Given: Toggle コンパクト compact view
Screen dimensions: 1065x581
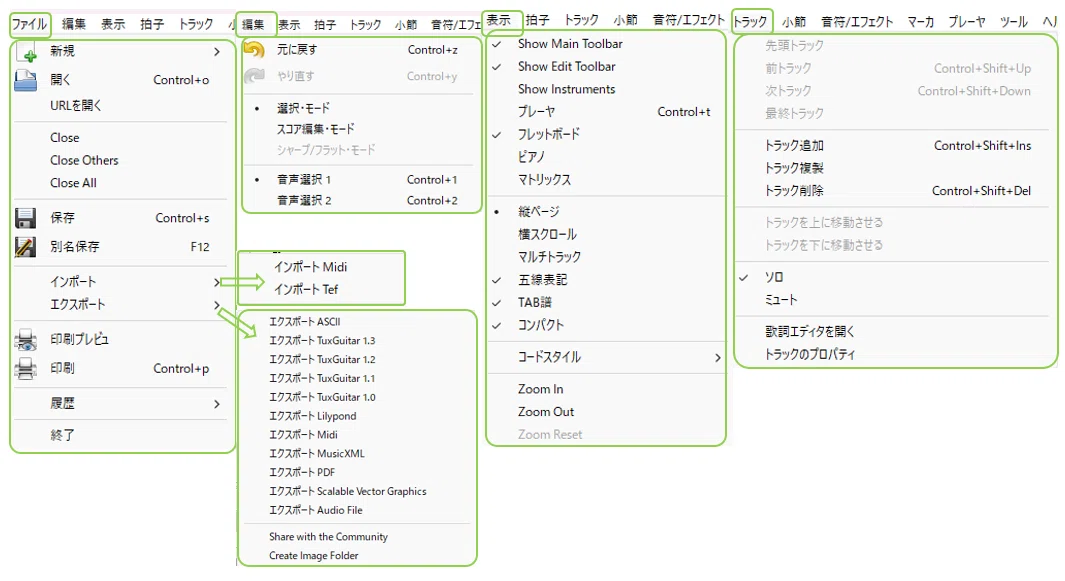Looking at the screenshot, I should tap(541, 325).
